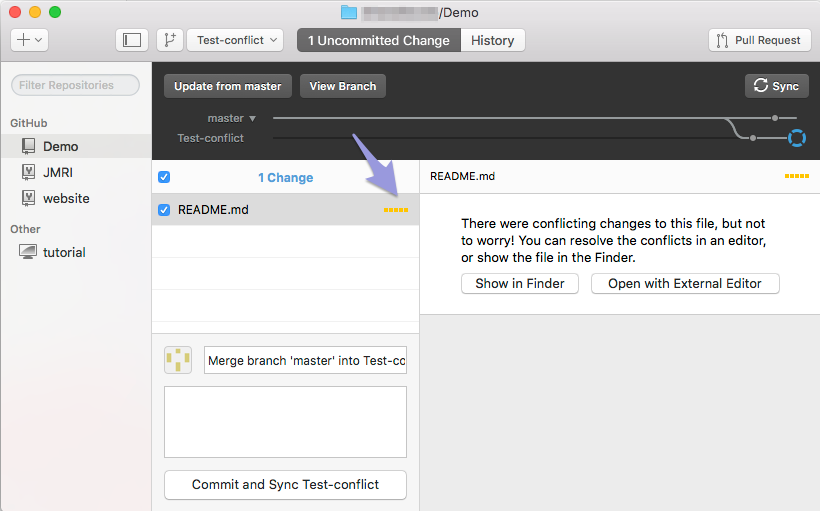Image resolution: width=820 pixels, height=511 pixels.
Task: Click the yellow conflict indicator beside README.md in list
Action: 396,210
